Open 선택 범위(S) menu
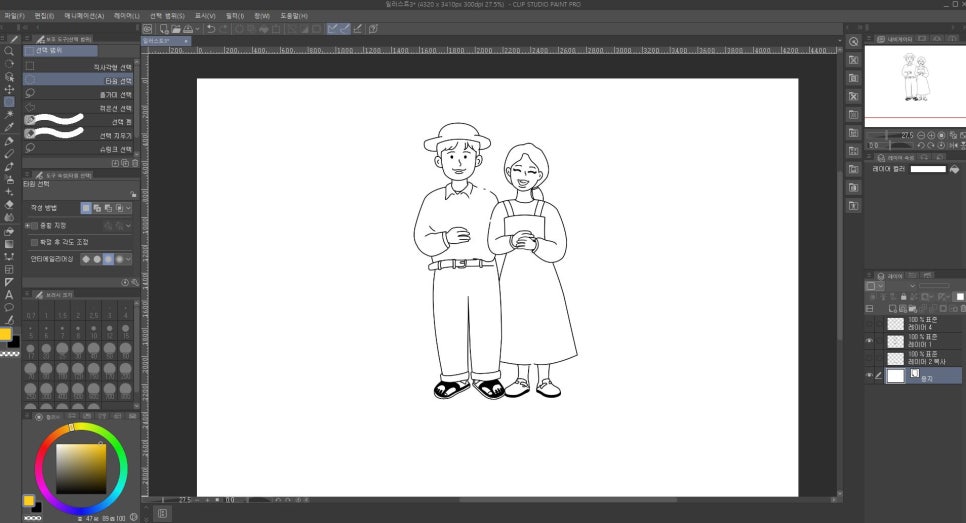Image resolution: width=966 pixels, height=523 pixels. [168, 15]
